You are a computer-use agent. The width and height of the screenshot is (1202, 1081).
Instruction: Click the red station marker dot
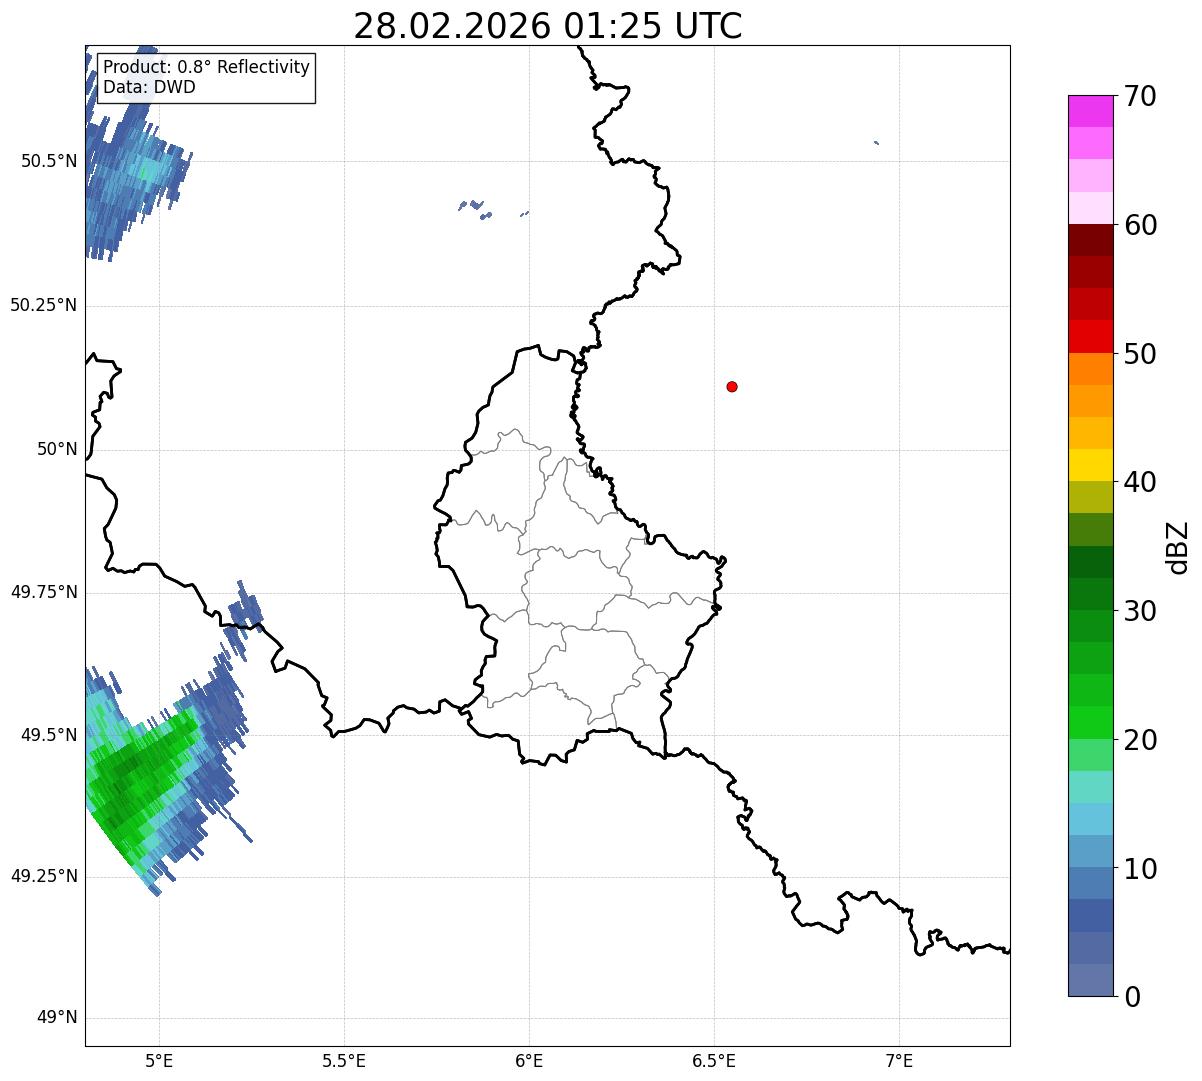click(732, 386)
